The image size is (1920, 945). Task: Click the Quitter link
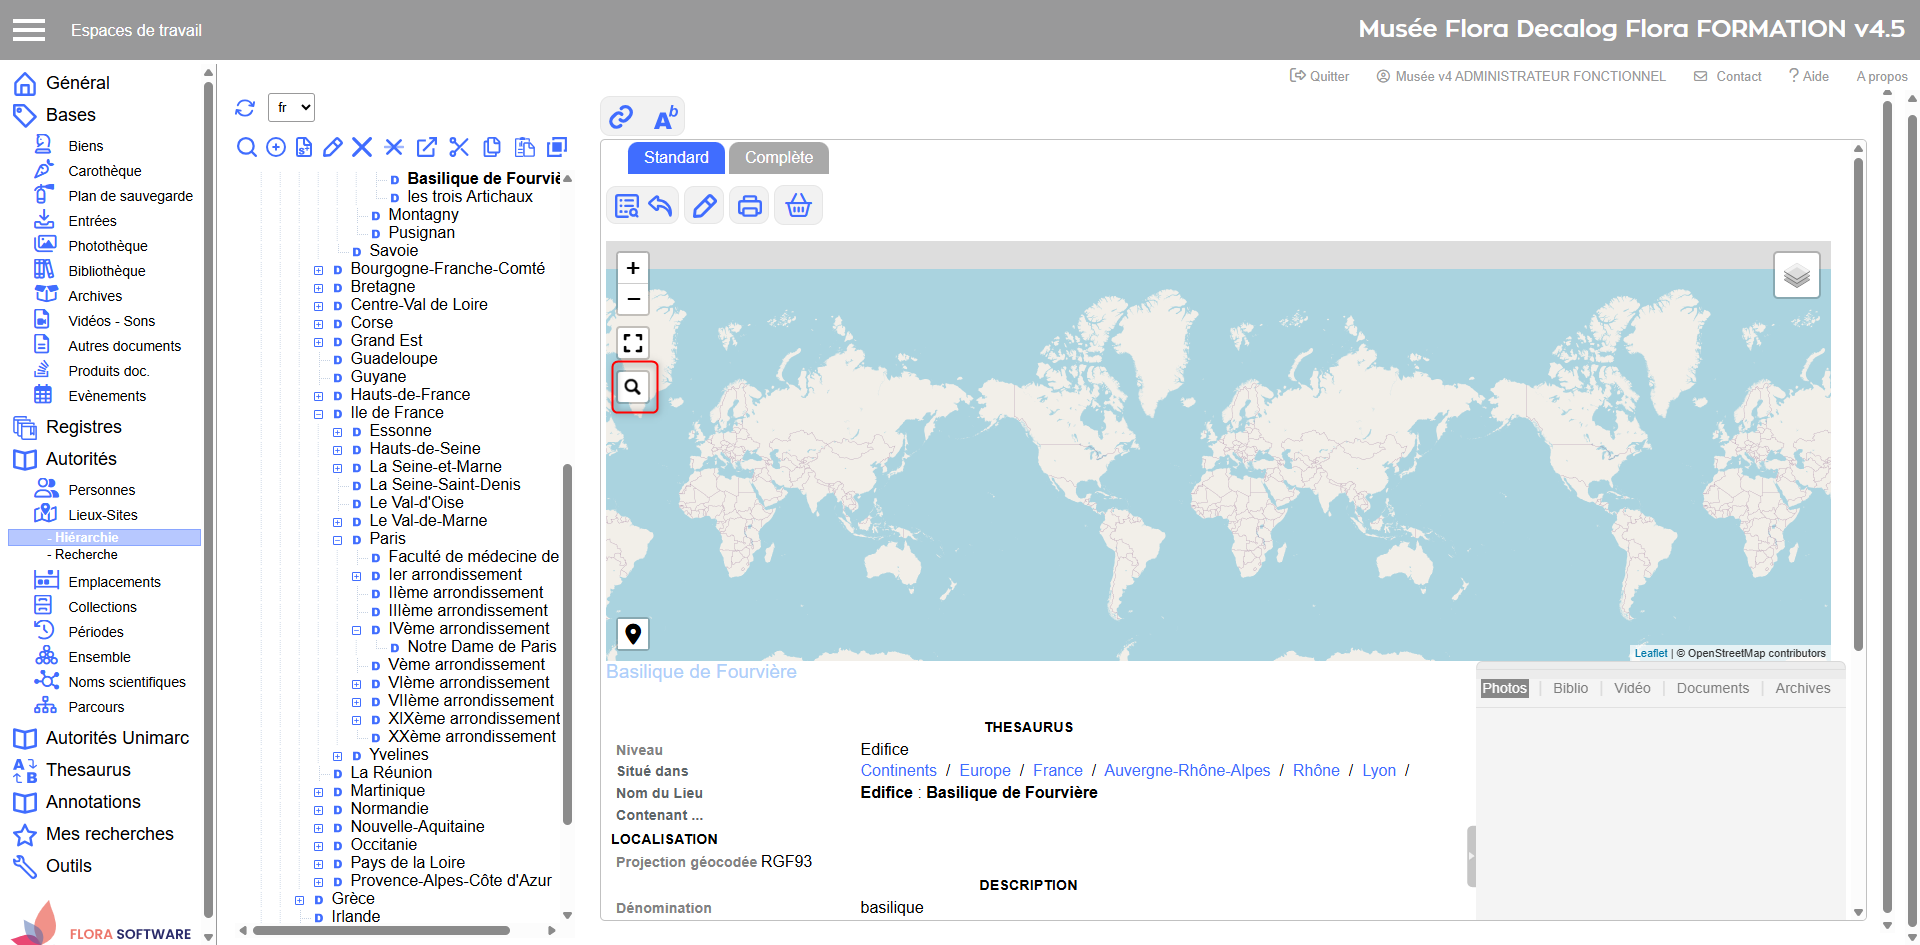point(1319,76)
